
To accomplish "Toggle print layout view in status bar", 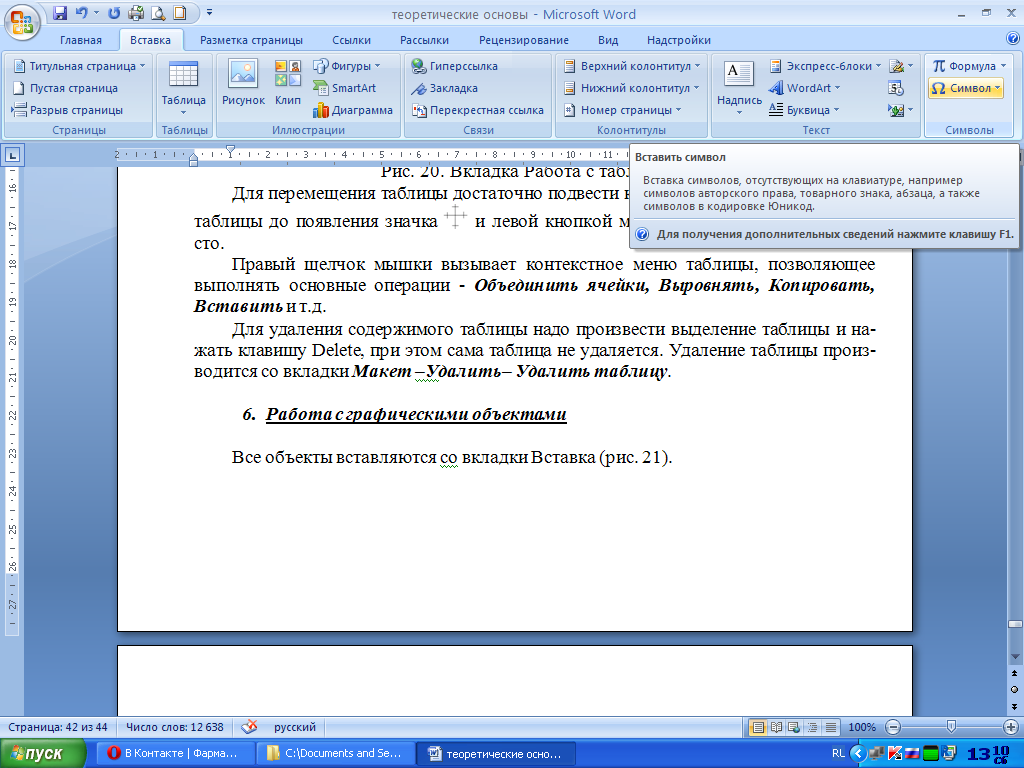I will tap(758, 727).
